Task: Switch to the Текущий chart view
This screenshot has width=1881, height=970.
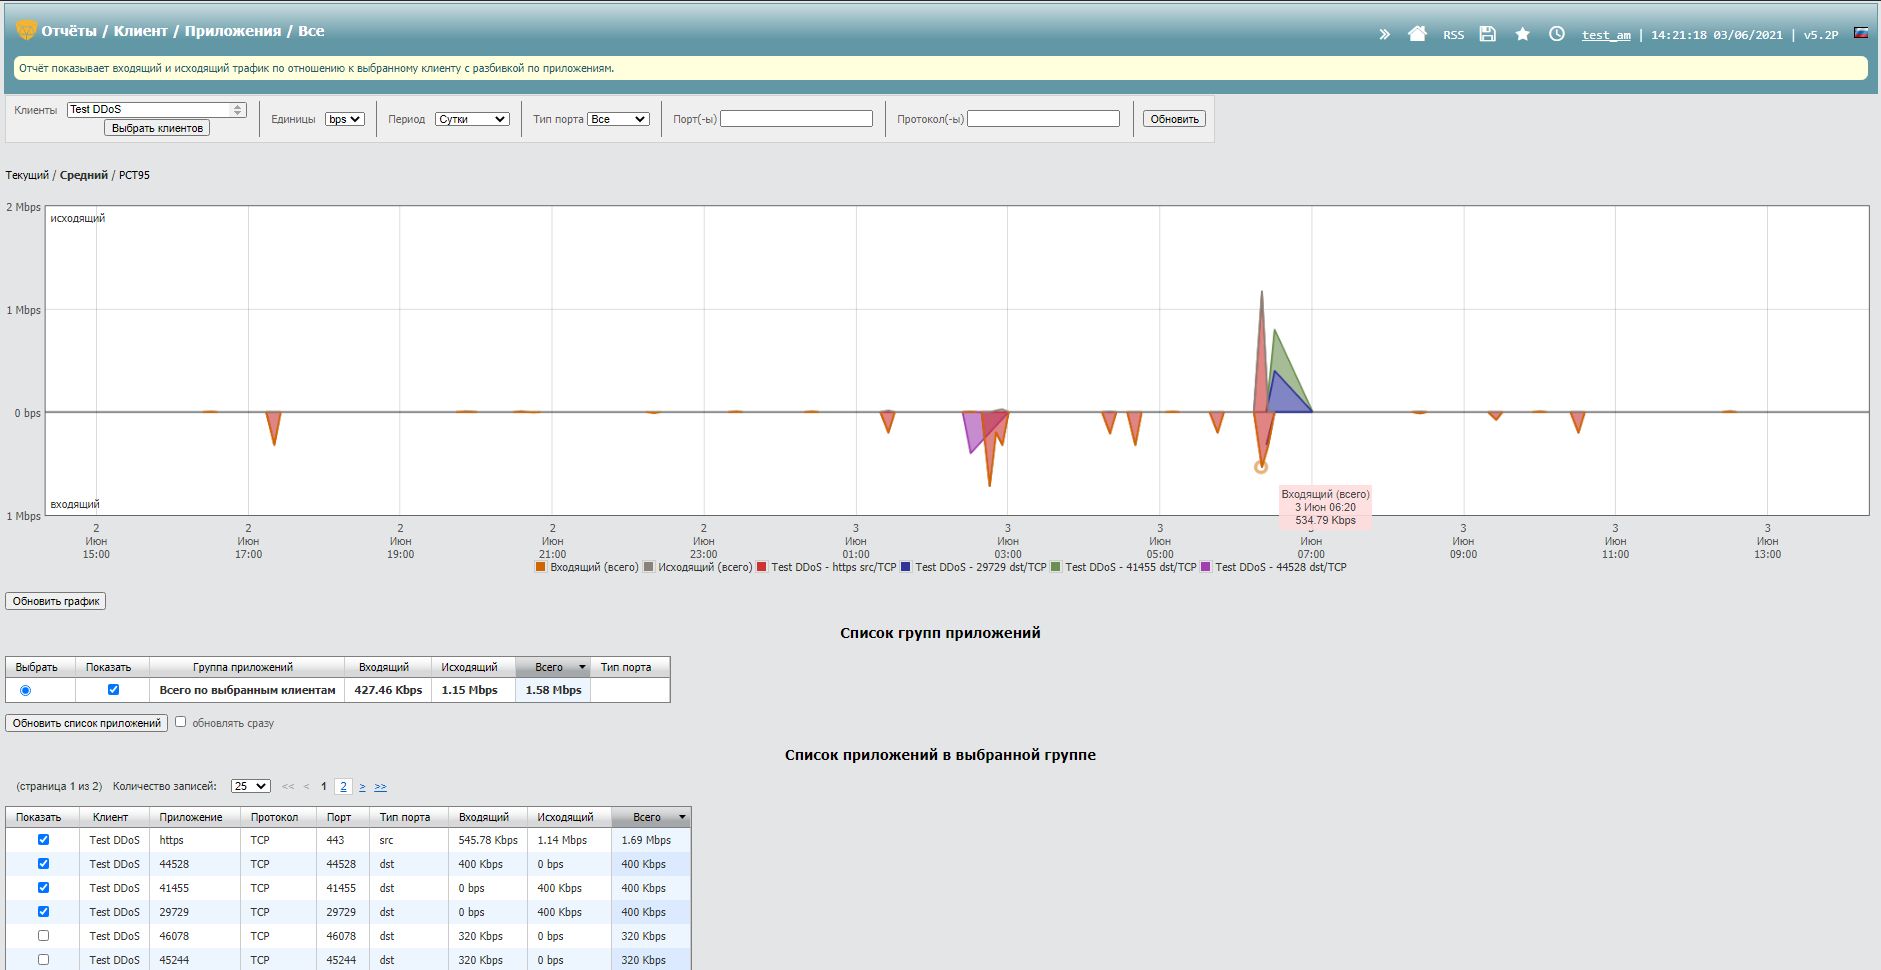Action: (27, 175)
